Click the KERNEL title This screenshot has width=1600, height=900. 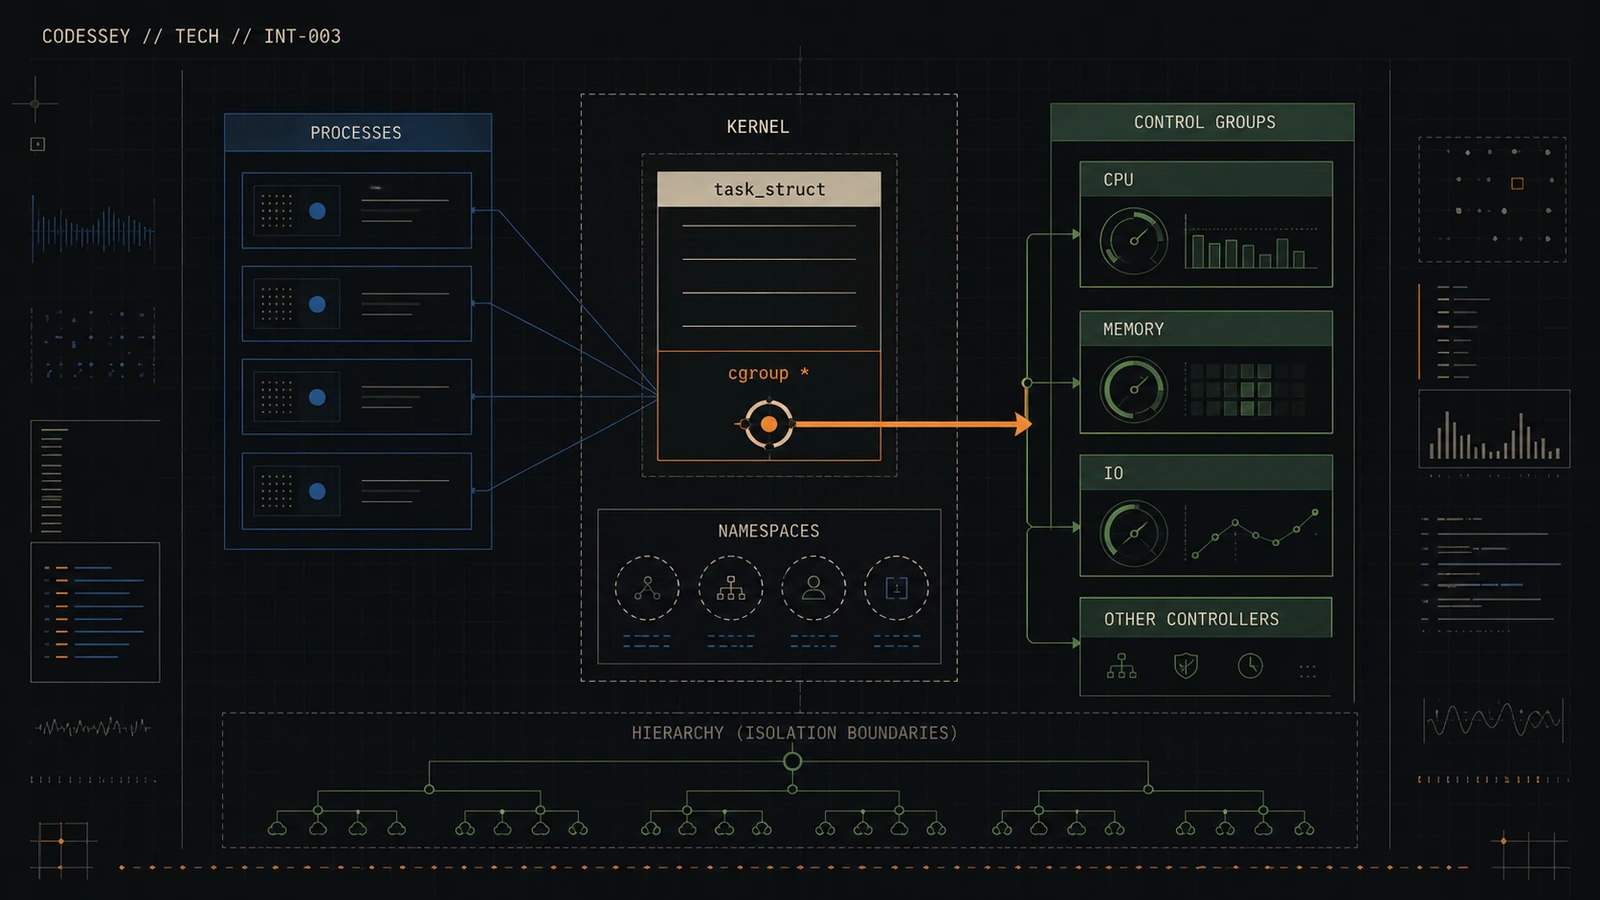758,127
